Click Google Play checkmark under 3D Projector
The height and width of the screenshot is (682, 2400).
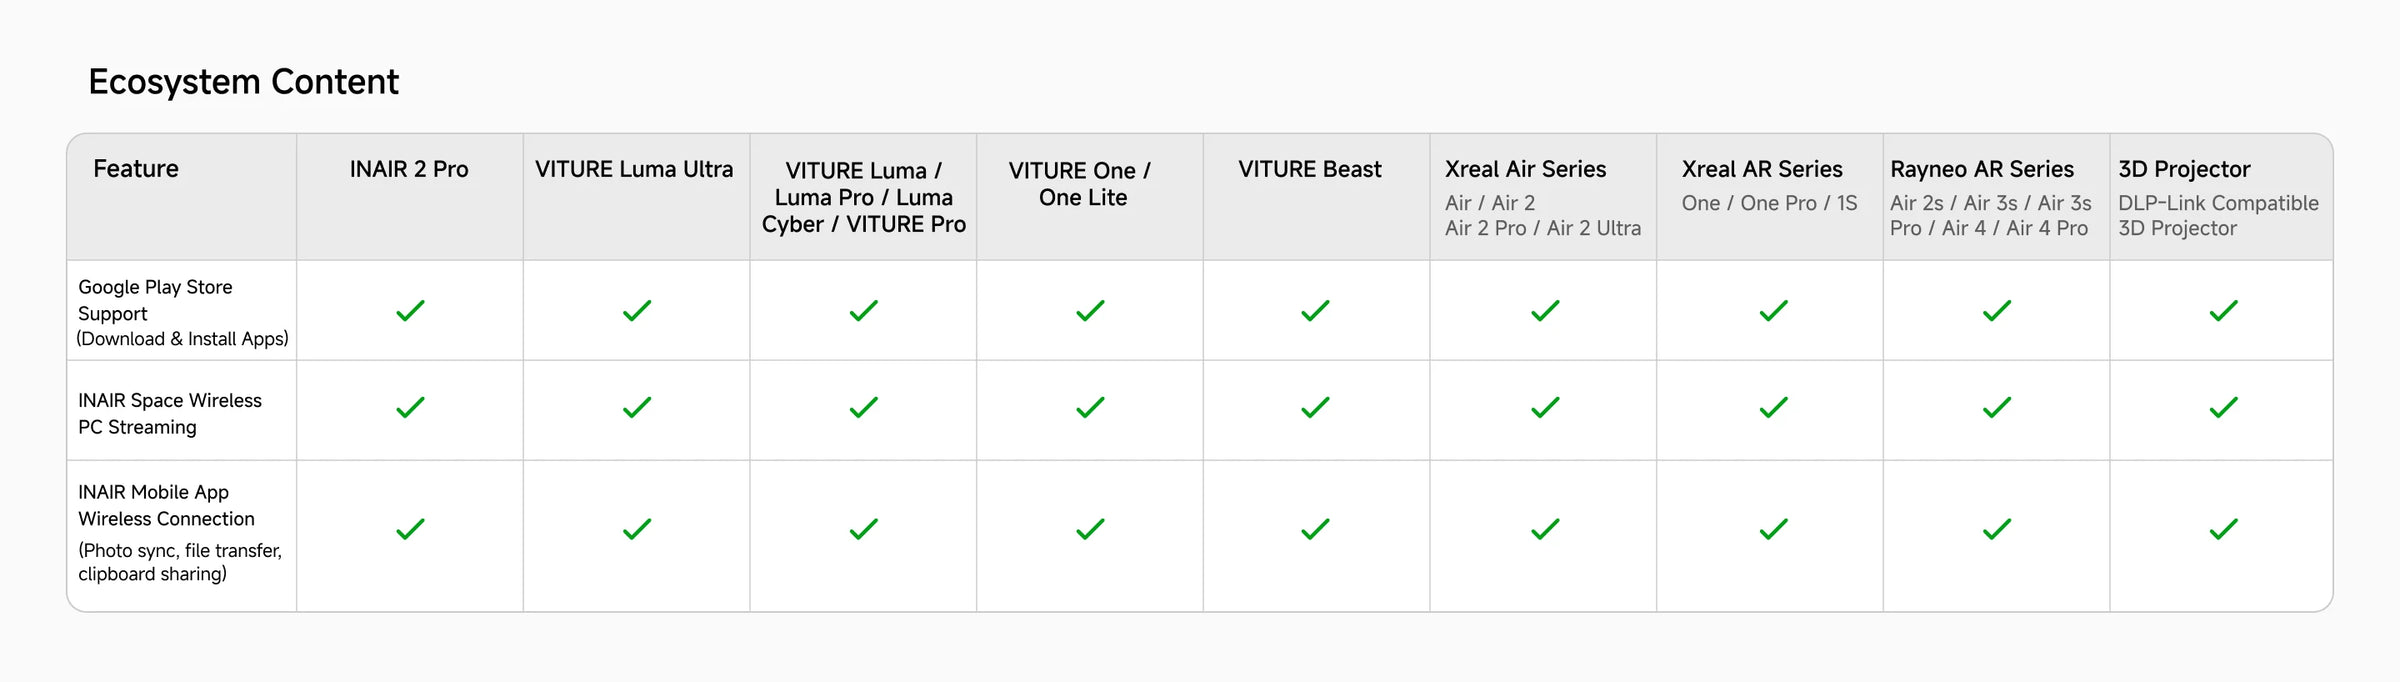point(2223,311)
